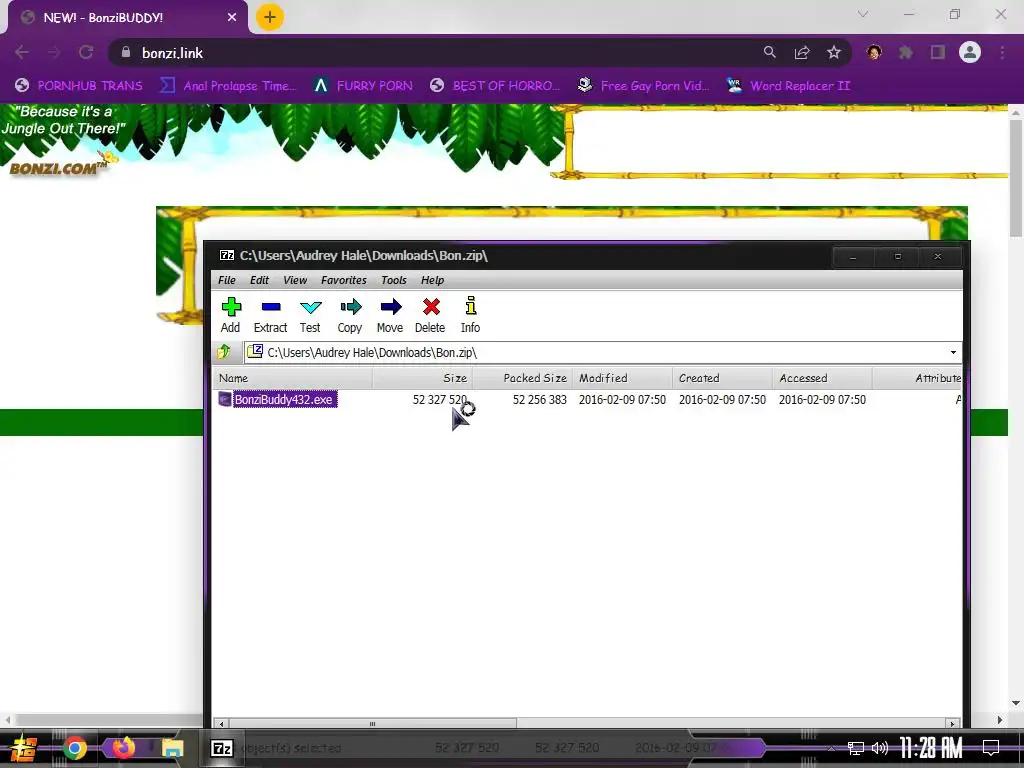The image size is (1024, 768).
Task: Open a new Chrome tab
Action: click(269, 17)
